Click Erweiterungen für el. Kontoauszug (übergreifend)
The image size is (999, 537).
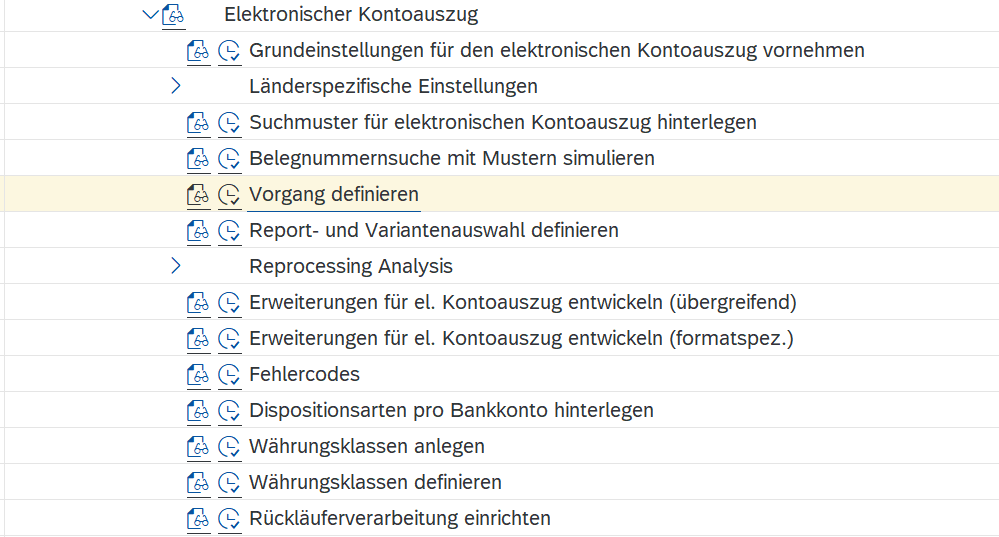[x=523, y=302]
